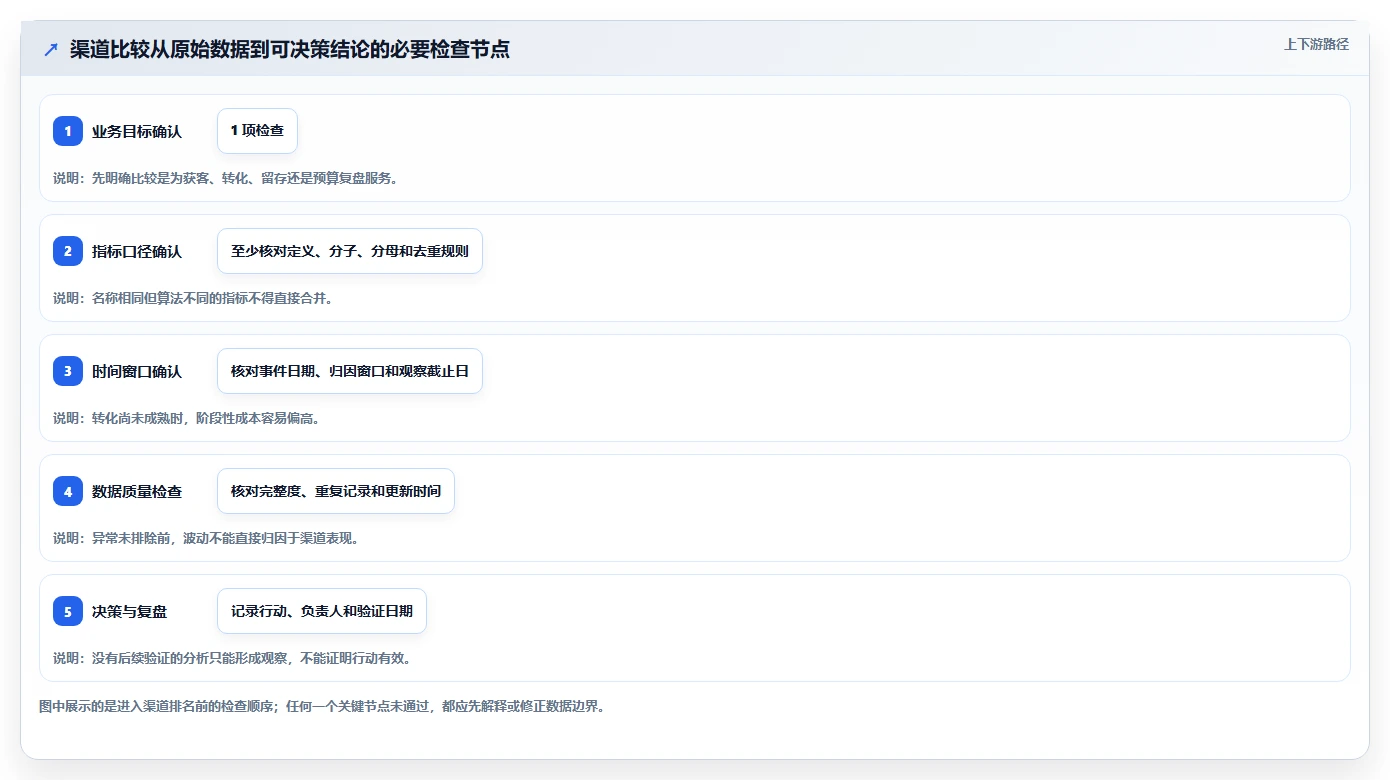Click the 时间窗口确认 step title
Image resolution: width=1390 pixels, height=780 pixels.
pos(137,371)
